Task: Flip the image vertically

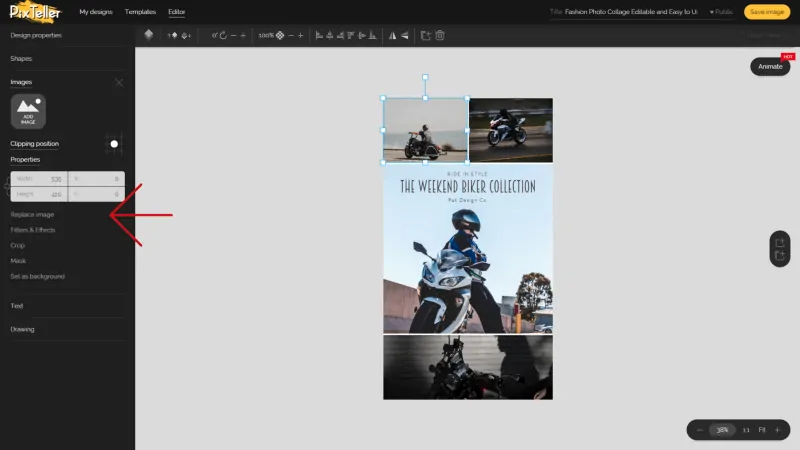Action: tap(405, 35)
